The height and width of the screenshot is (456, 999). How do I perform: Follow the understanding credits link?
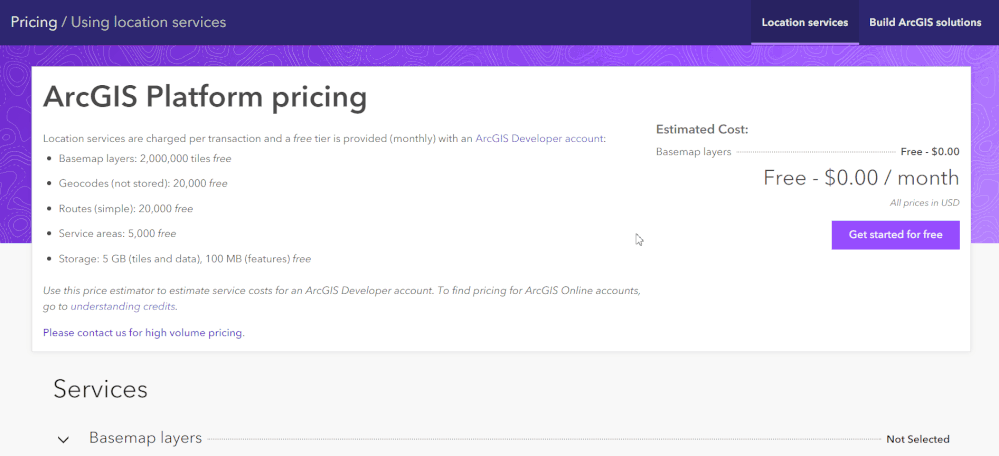tap(123, 306)
